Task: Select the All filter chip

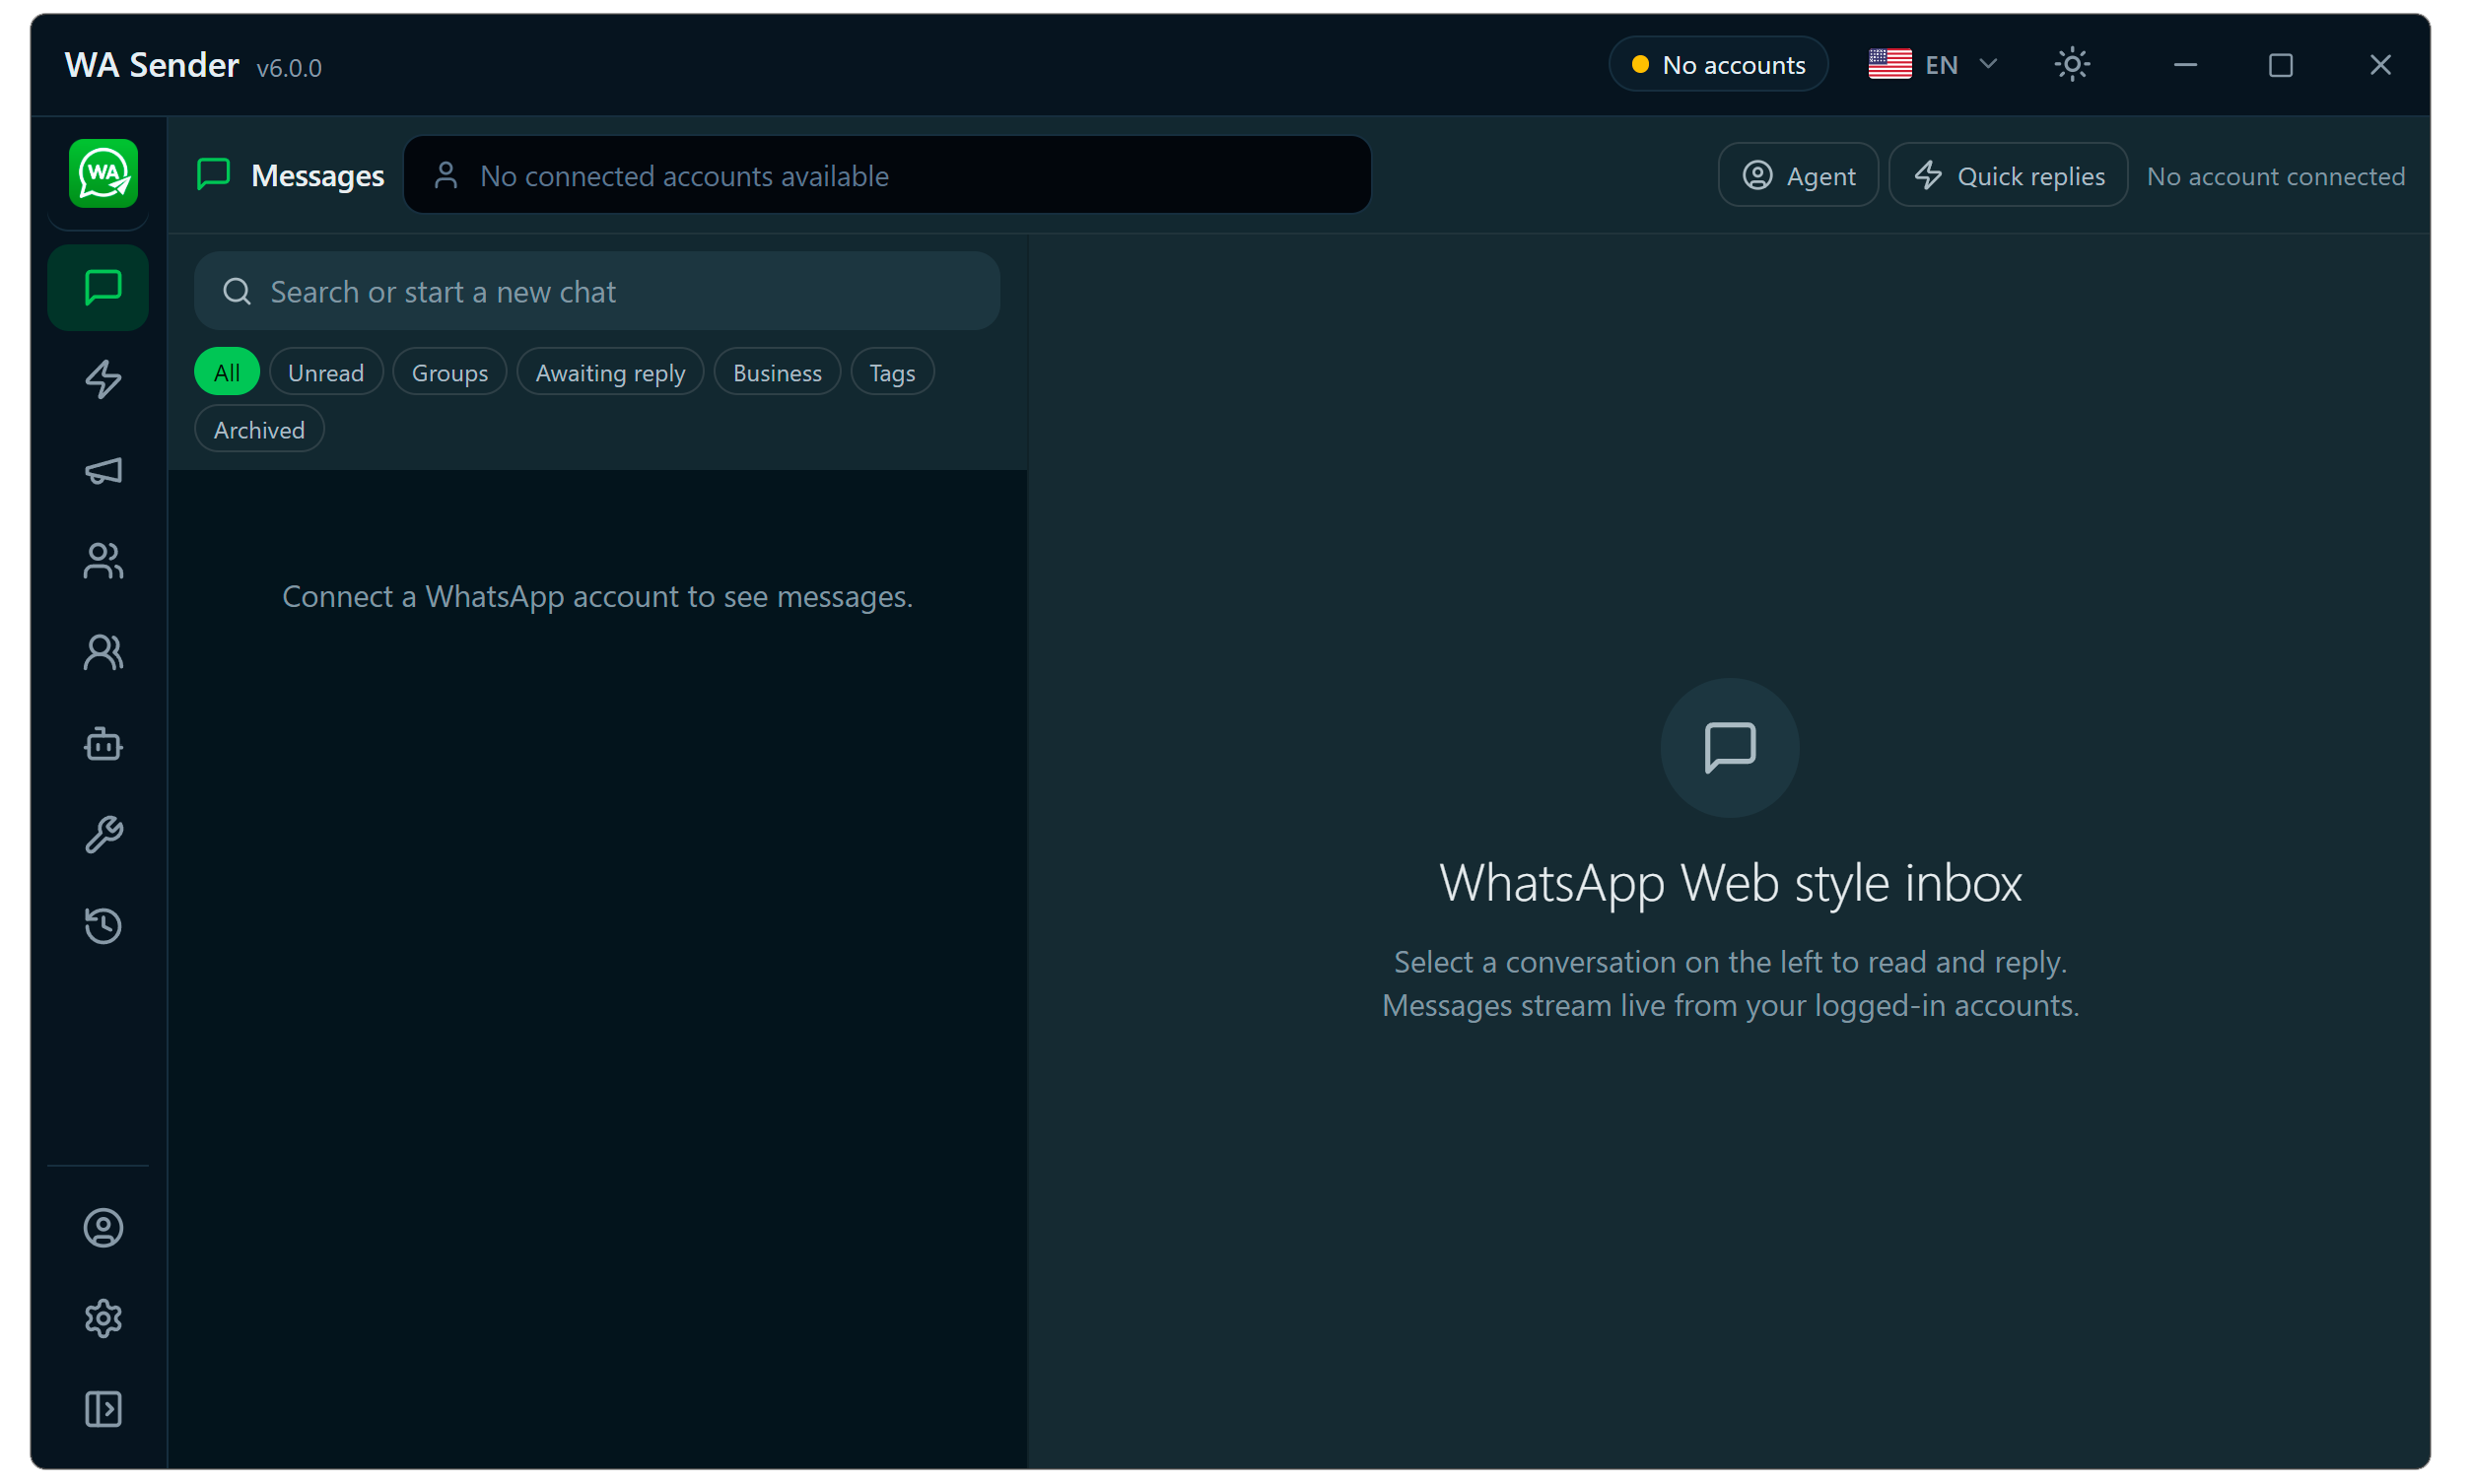Action: (227, 372)
